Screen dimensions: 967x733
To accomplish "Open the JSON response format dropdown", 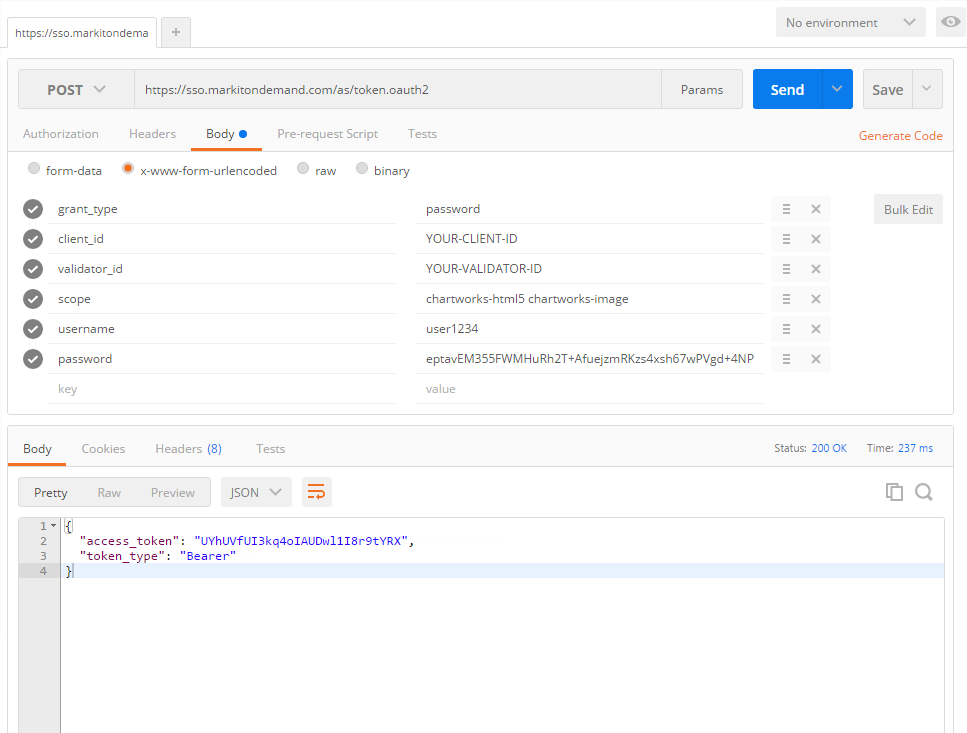I will pyautogui.click(x=256, y=492).
